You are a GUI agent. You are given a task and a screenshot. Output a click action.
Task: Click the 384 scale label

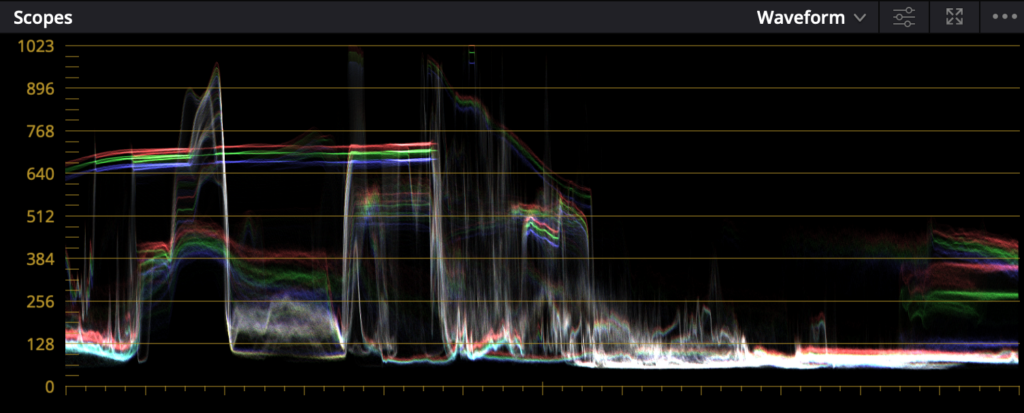40,259
